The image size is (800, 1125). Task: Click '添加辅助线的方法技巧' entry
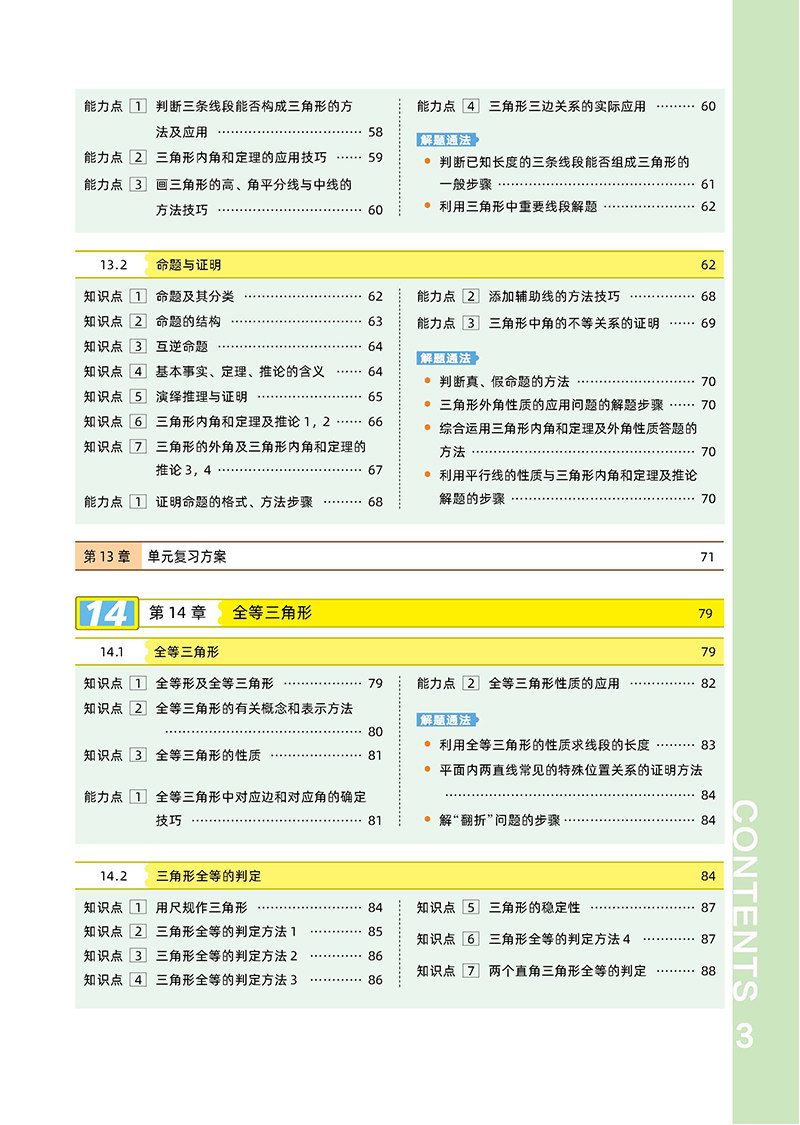click(554, 296)
